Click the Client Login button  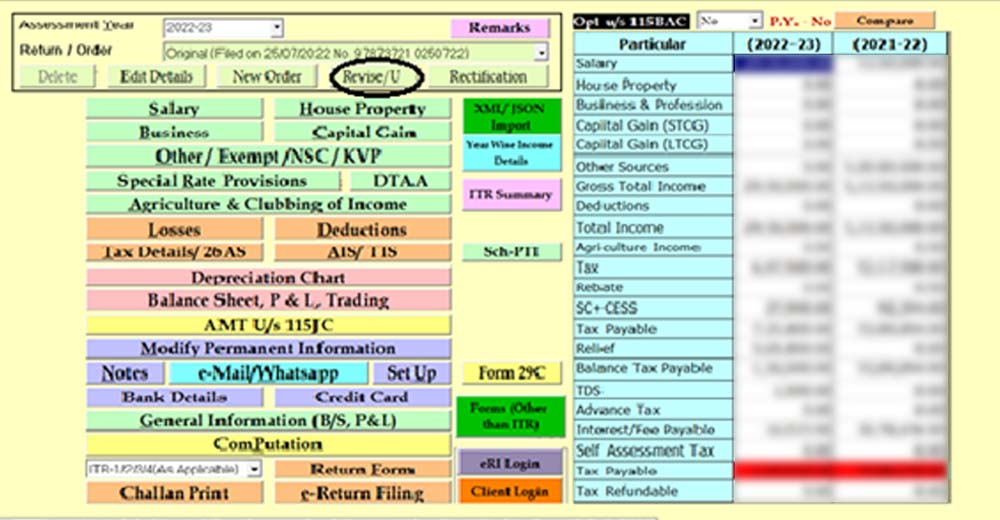510,491
